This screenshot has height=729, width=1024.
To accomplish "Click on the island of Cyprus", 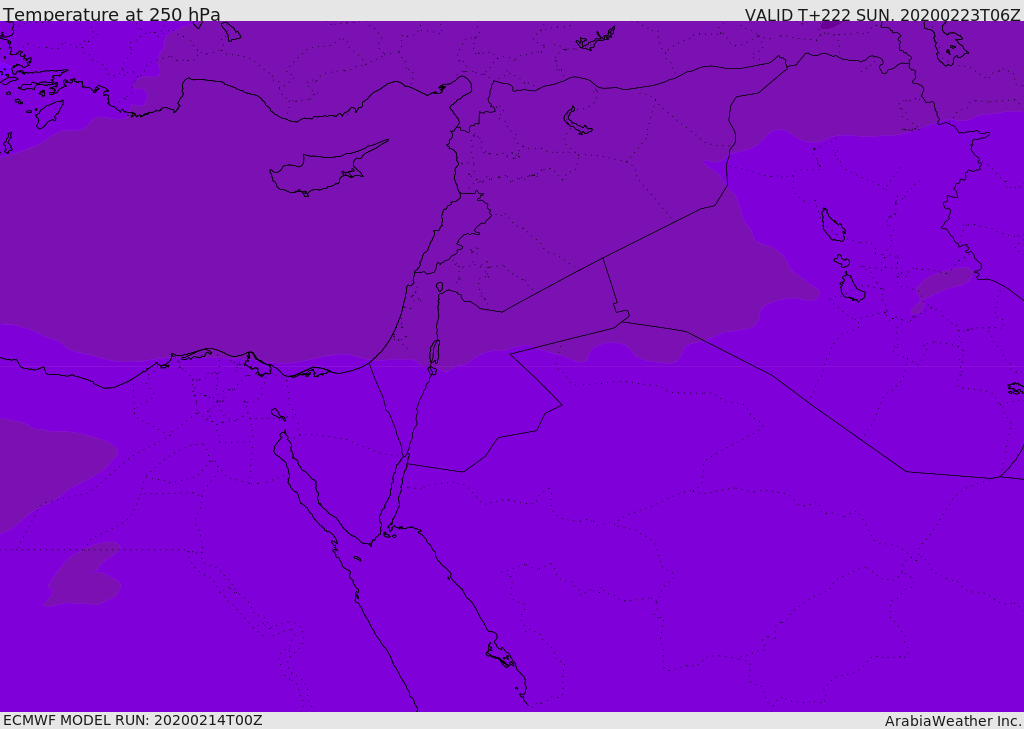I will coord(320,172).
